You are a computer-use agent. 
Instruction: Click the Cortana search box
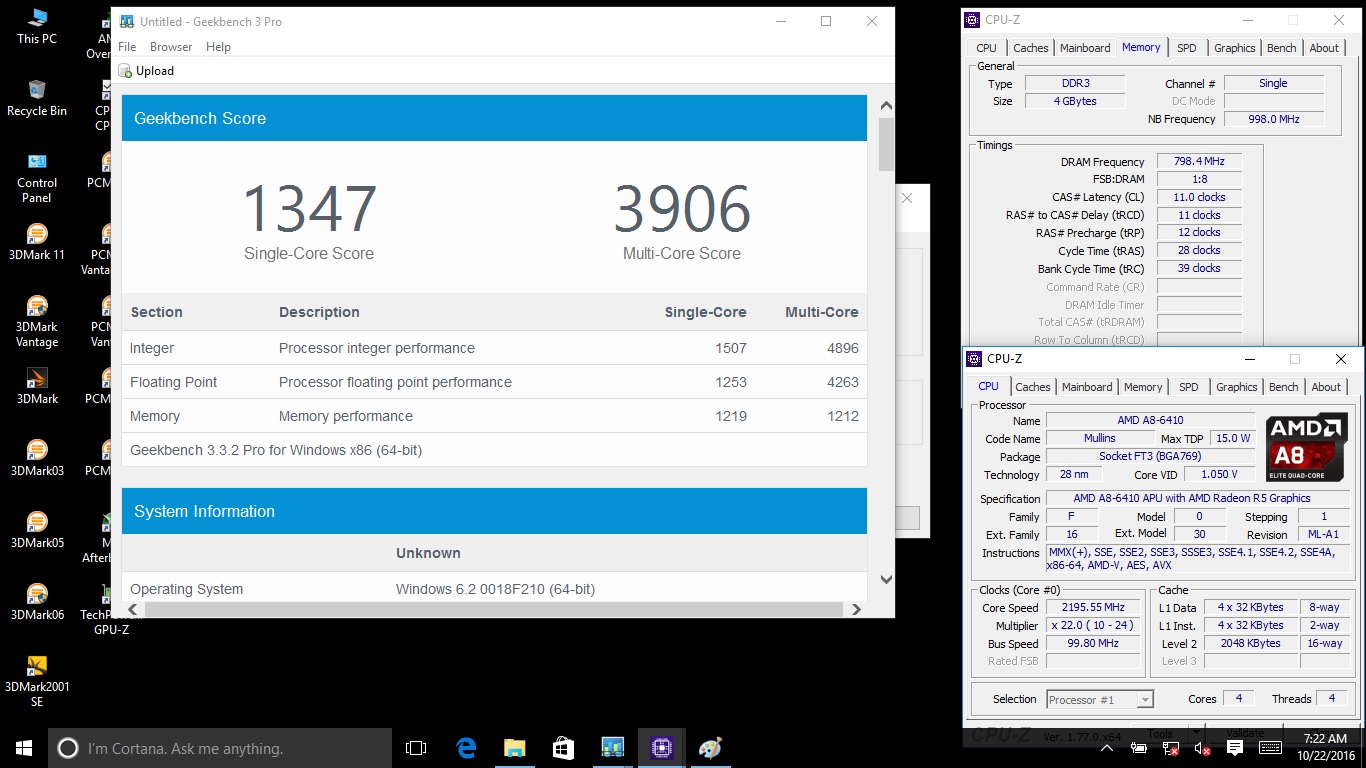[220, 748]
